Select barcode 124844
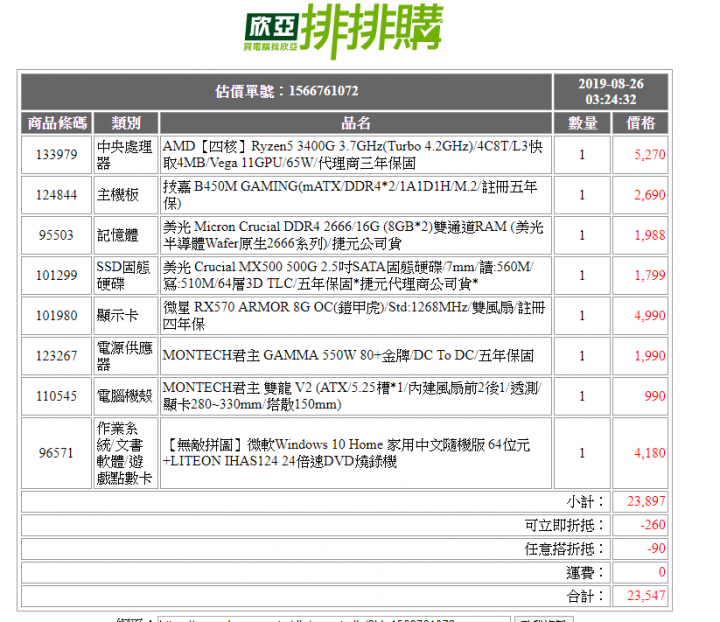 coord(56,195)
